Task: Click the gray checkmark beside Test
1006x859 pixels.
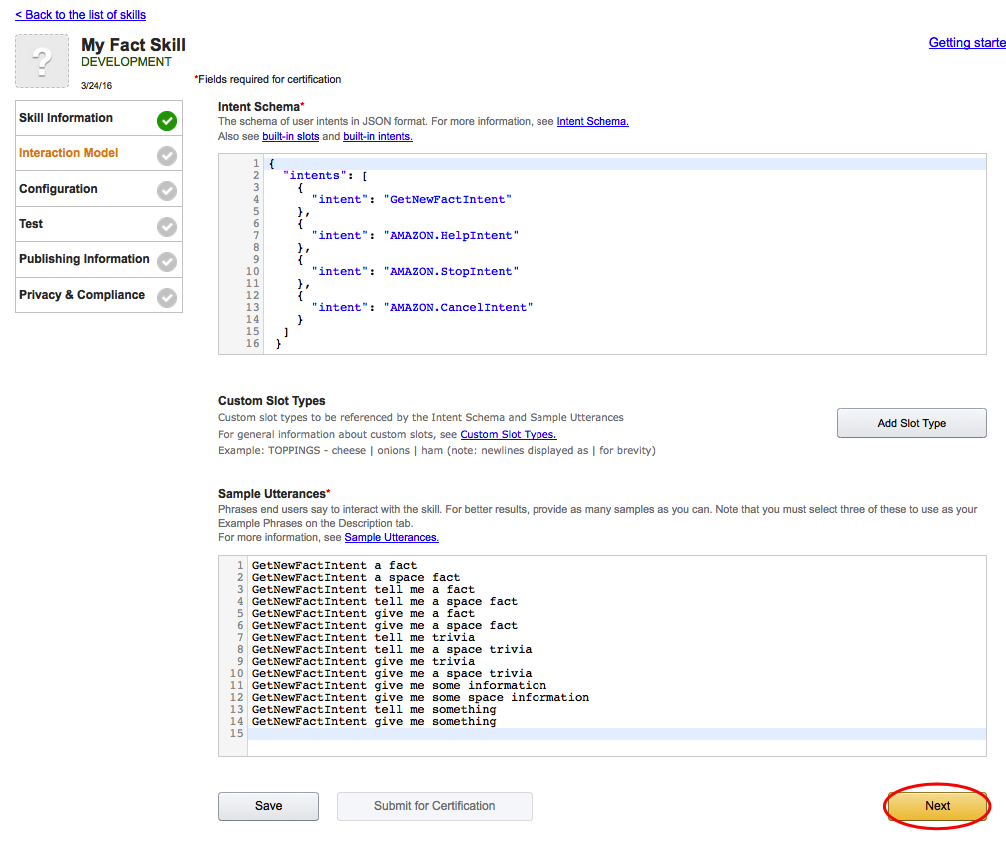Action: (x=167, y=227)
